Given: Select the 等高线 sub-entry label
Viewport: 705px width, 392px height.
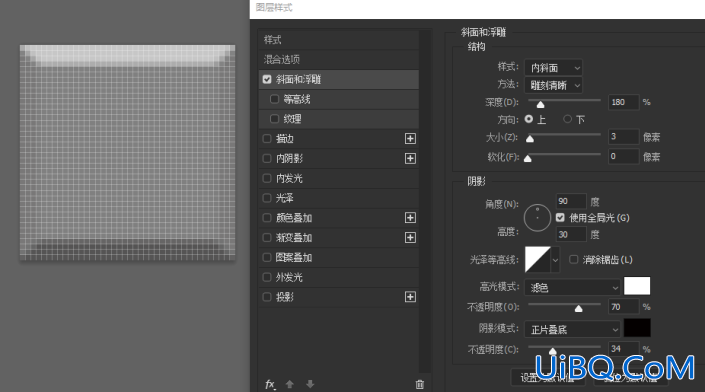Looking at the screenshot, I should (x=297, y=99).
